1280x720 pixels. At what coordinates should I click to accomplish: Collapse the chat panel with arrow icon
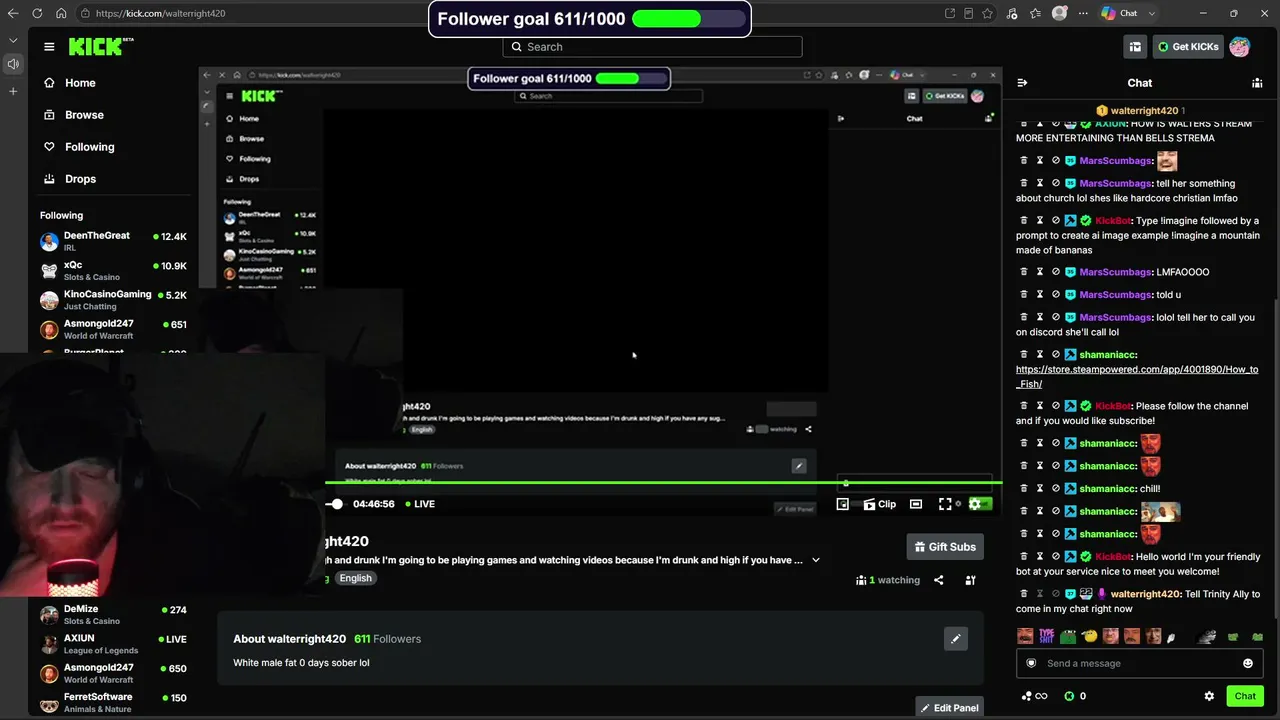pos(1022,83)
